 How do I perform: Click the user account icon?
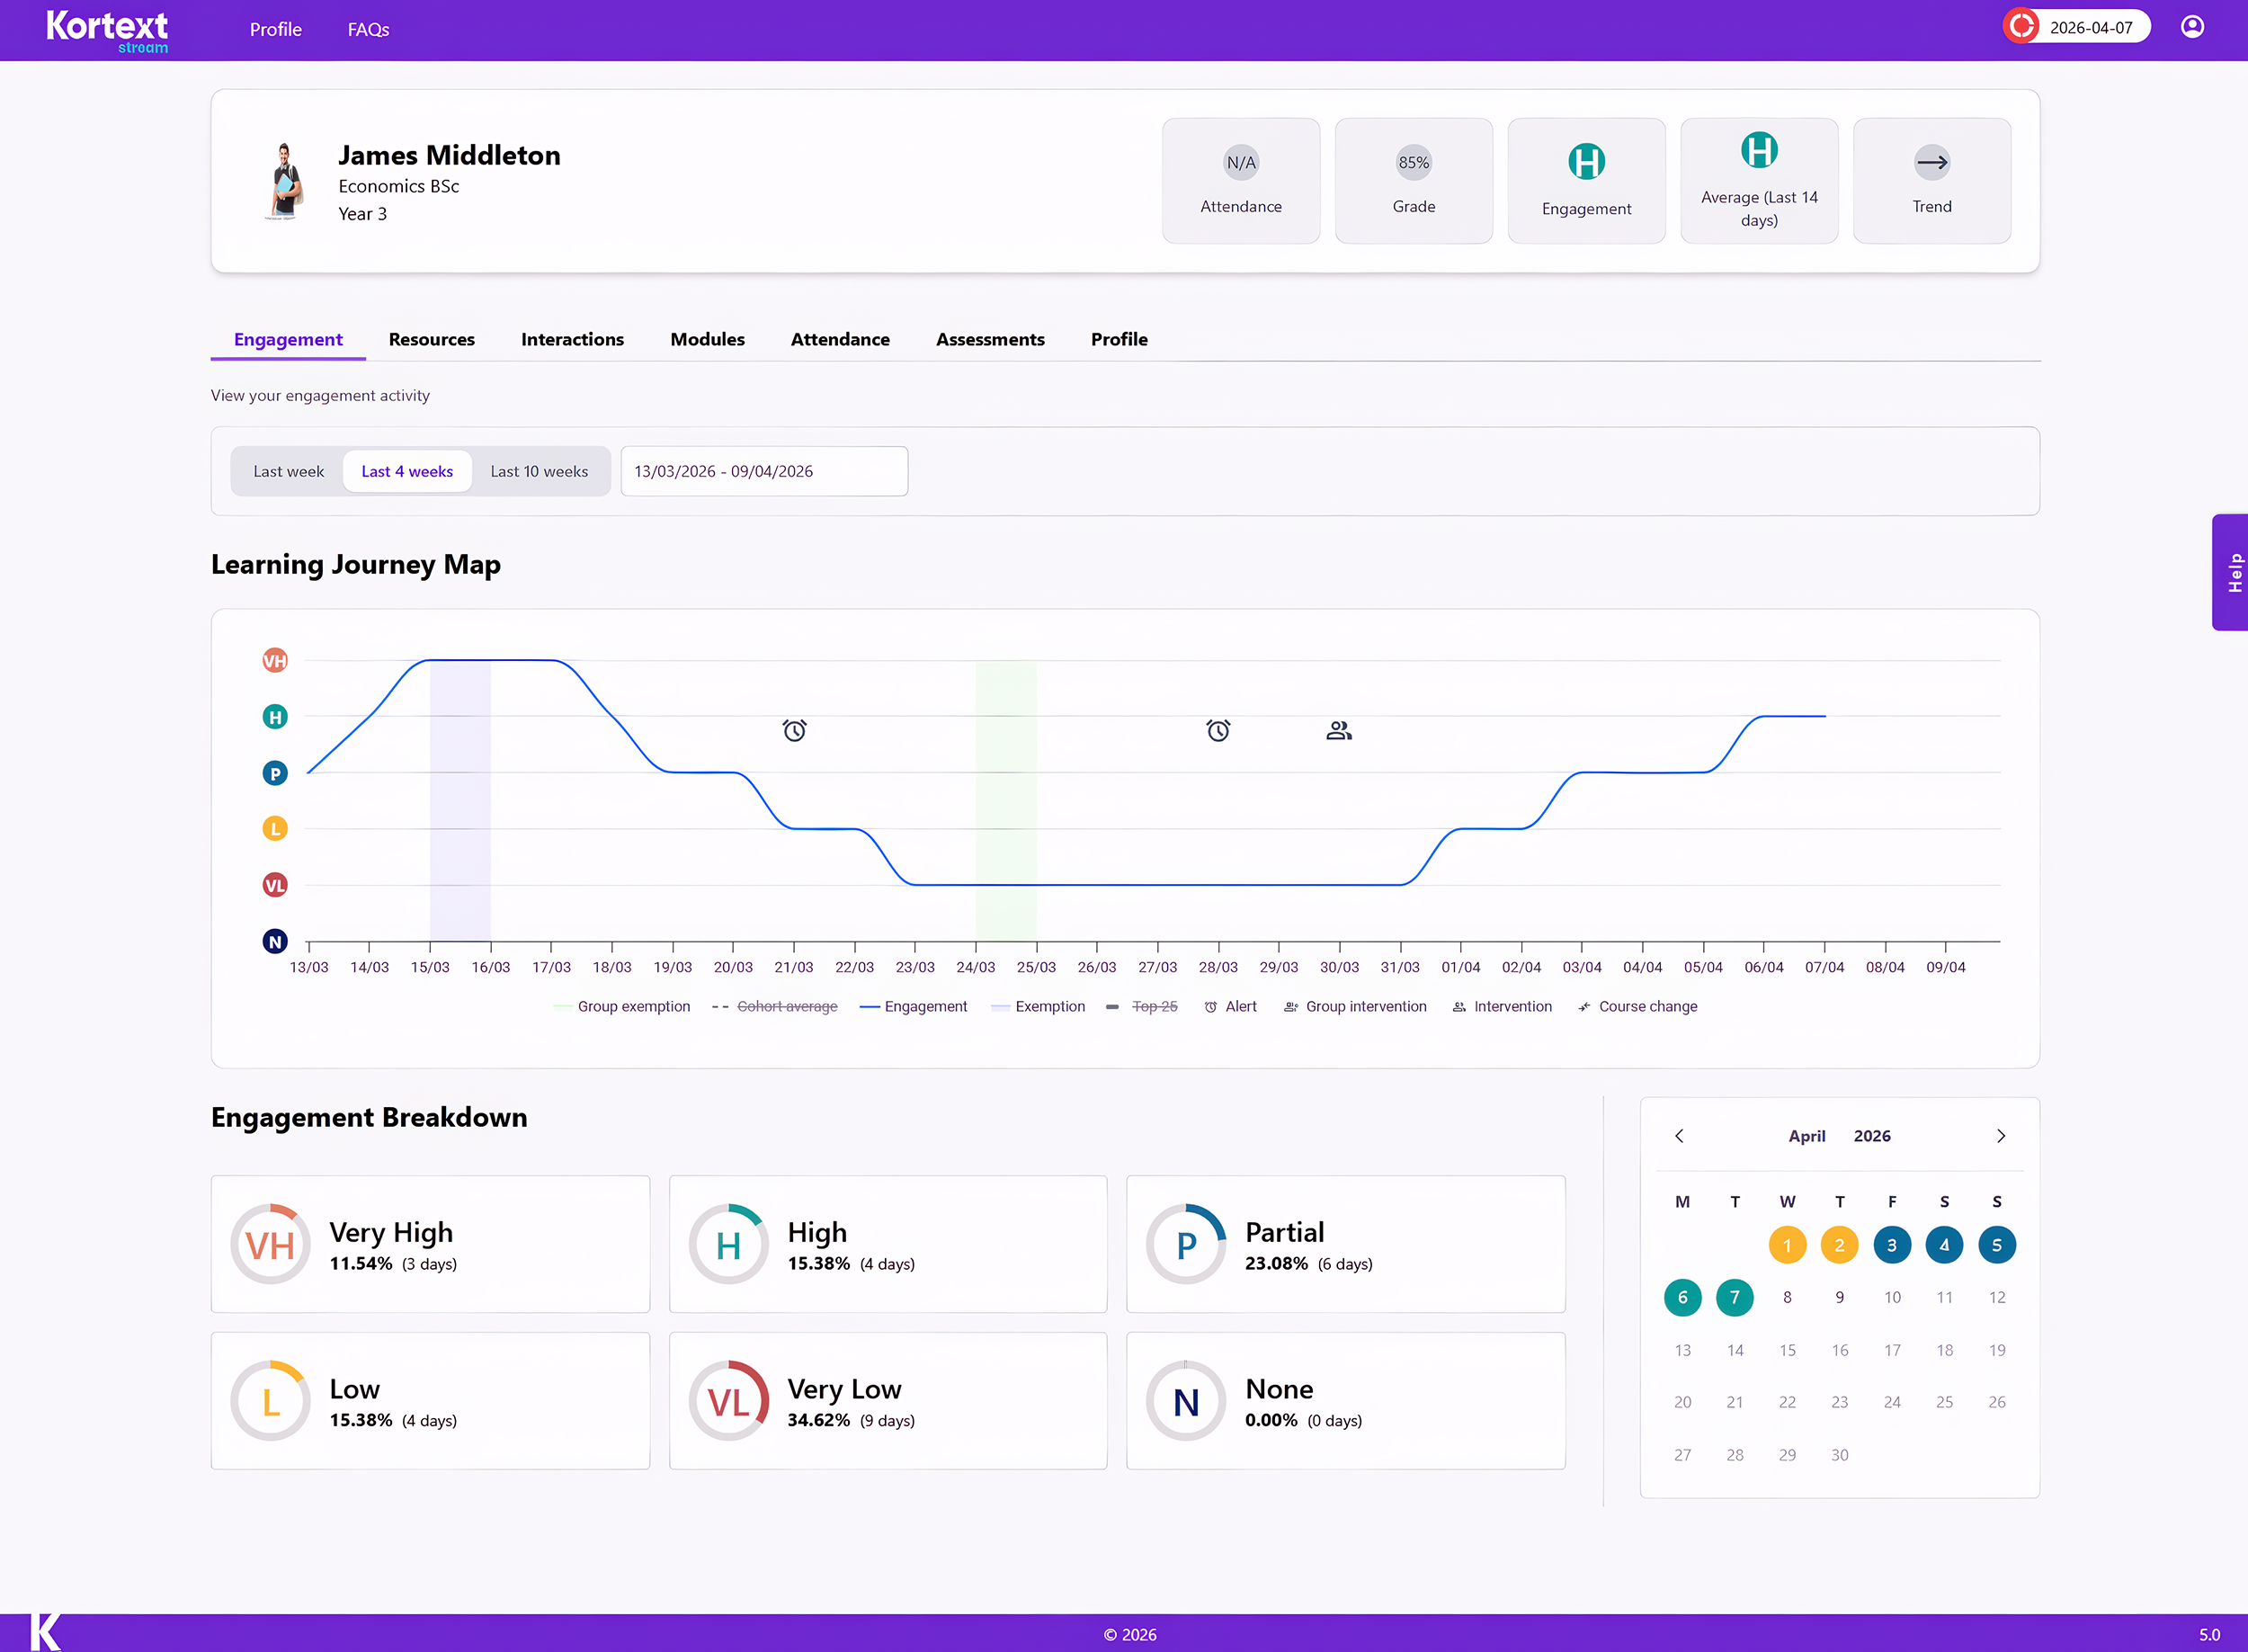point(2192,27)
